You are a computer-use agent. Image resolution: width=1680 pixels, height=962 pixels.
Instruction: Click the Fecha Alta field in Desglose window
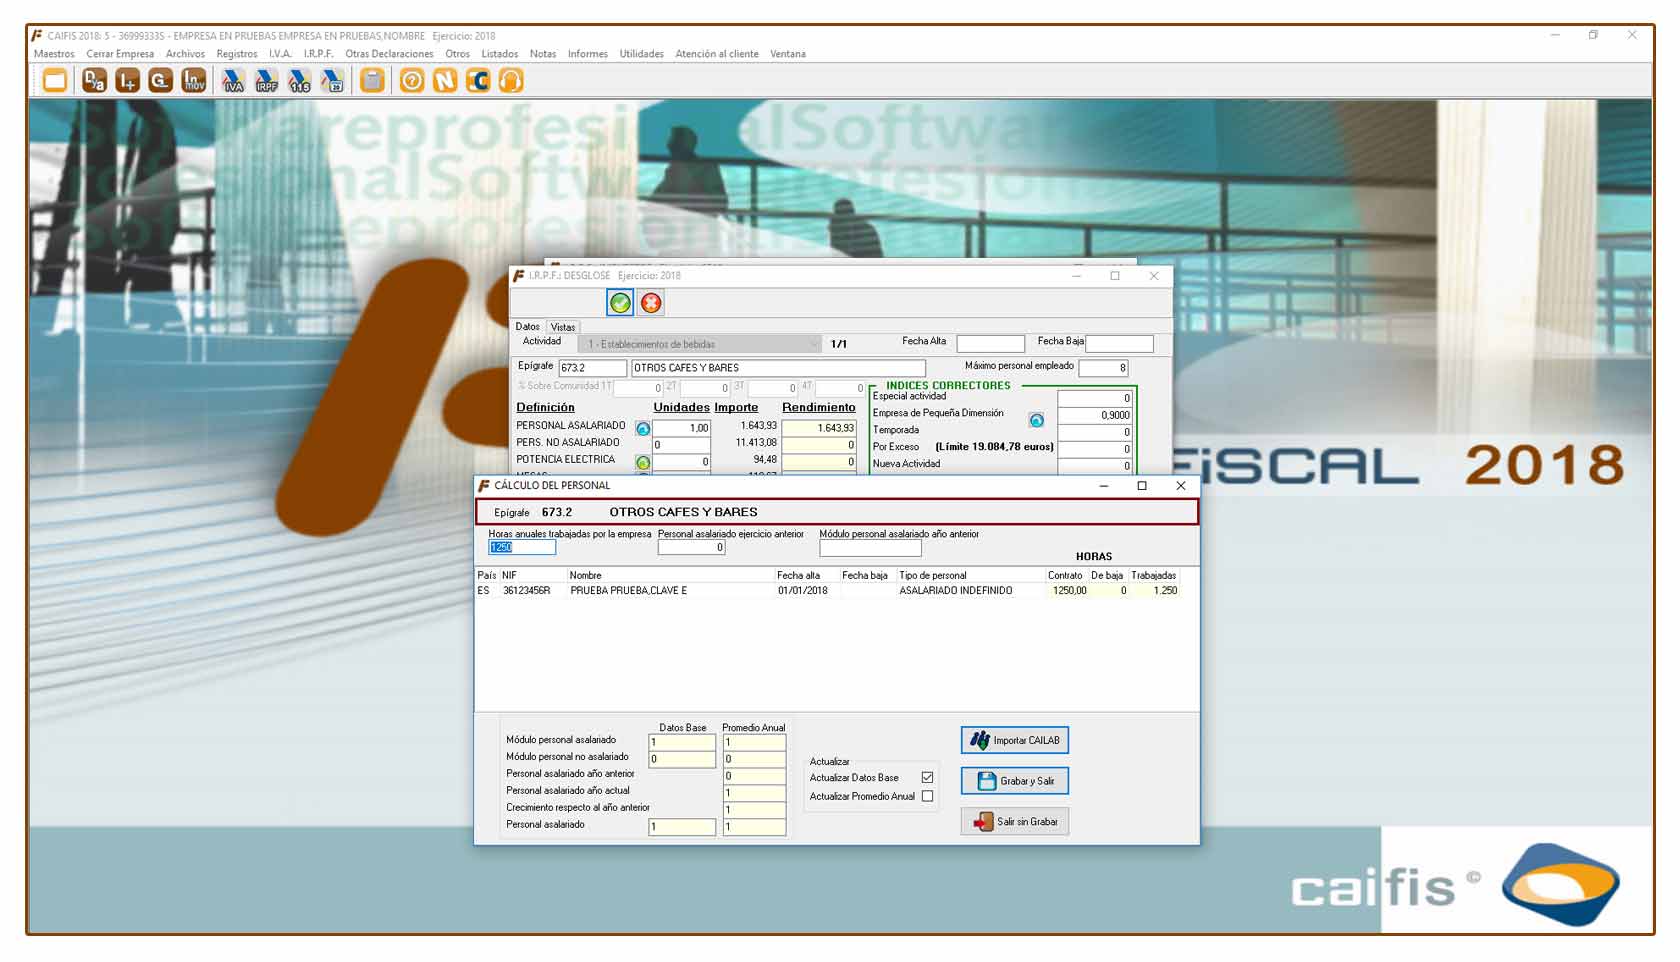pos(990,344)
